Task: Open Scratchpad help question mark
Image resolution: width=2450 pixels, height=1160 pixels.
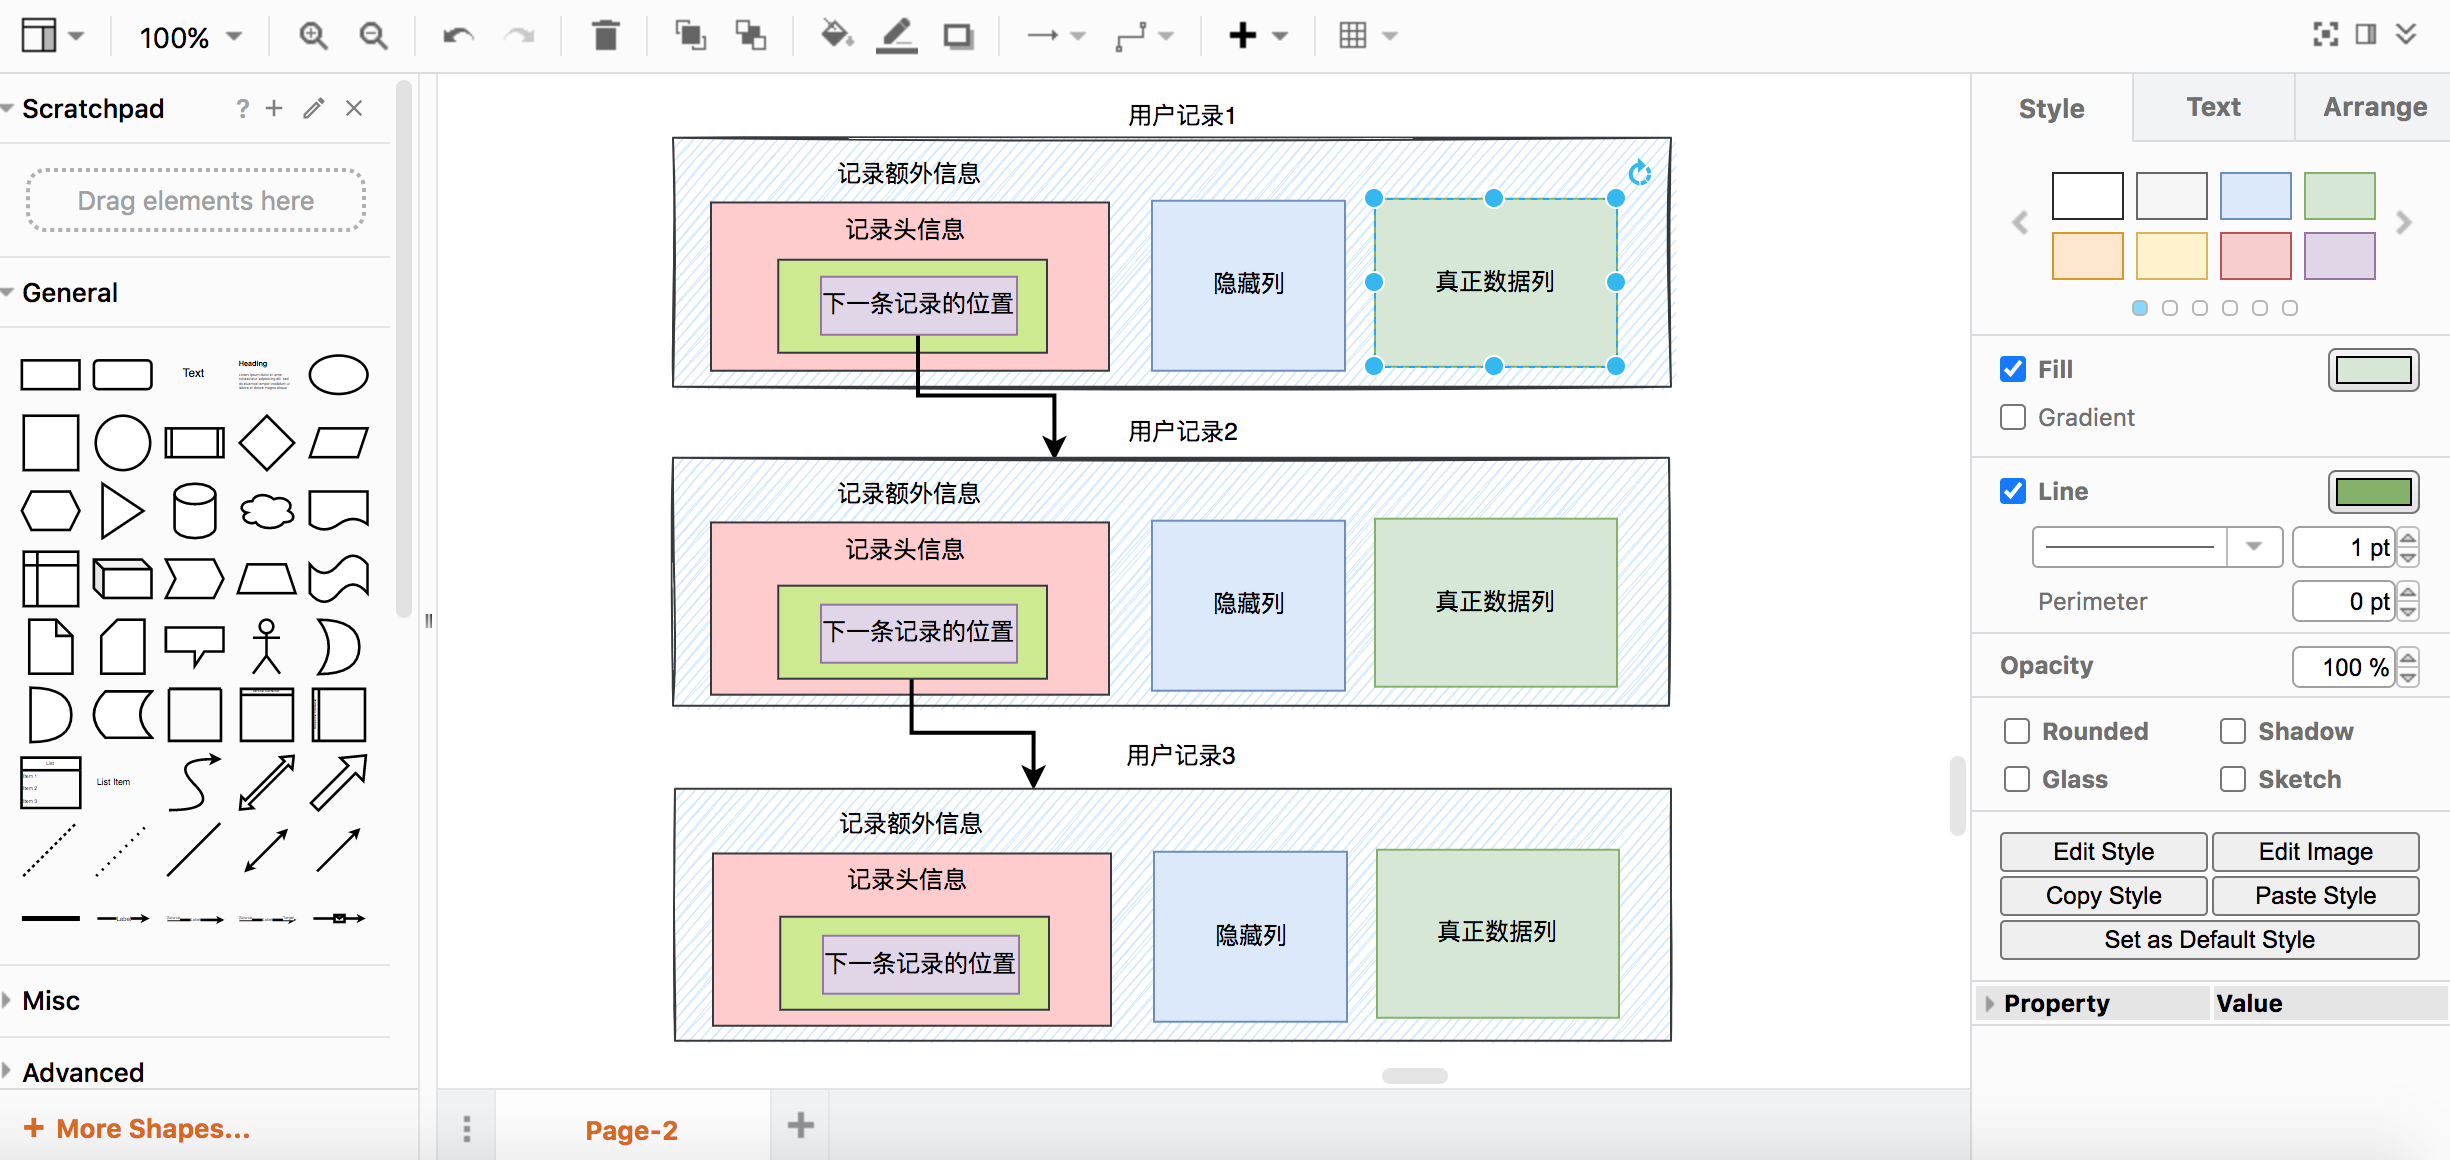Action: pos(242,108)
